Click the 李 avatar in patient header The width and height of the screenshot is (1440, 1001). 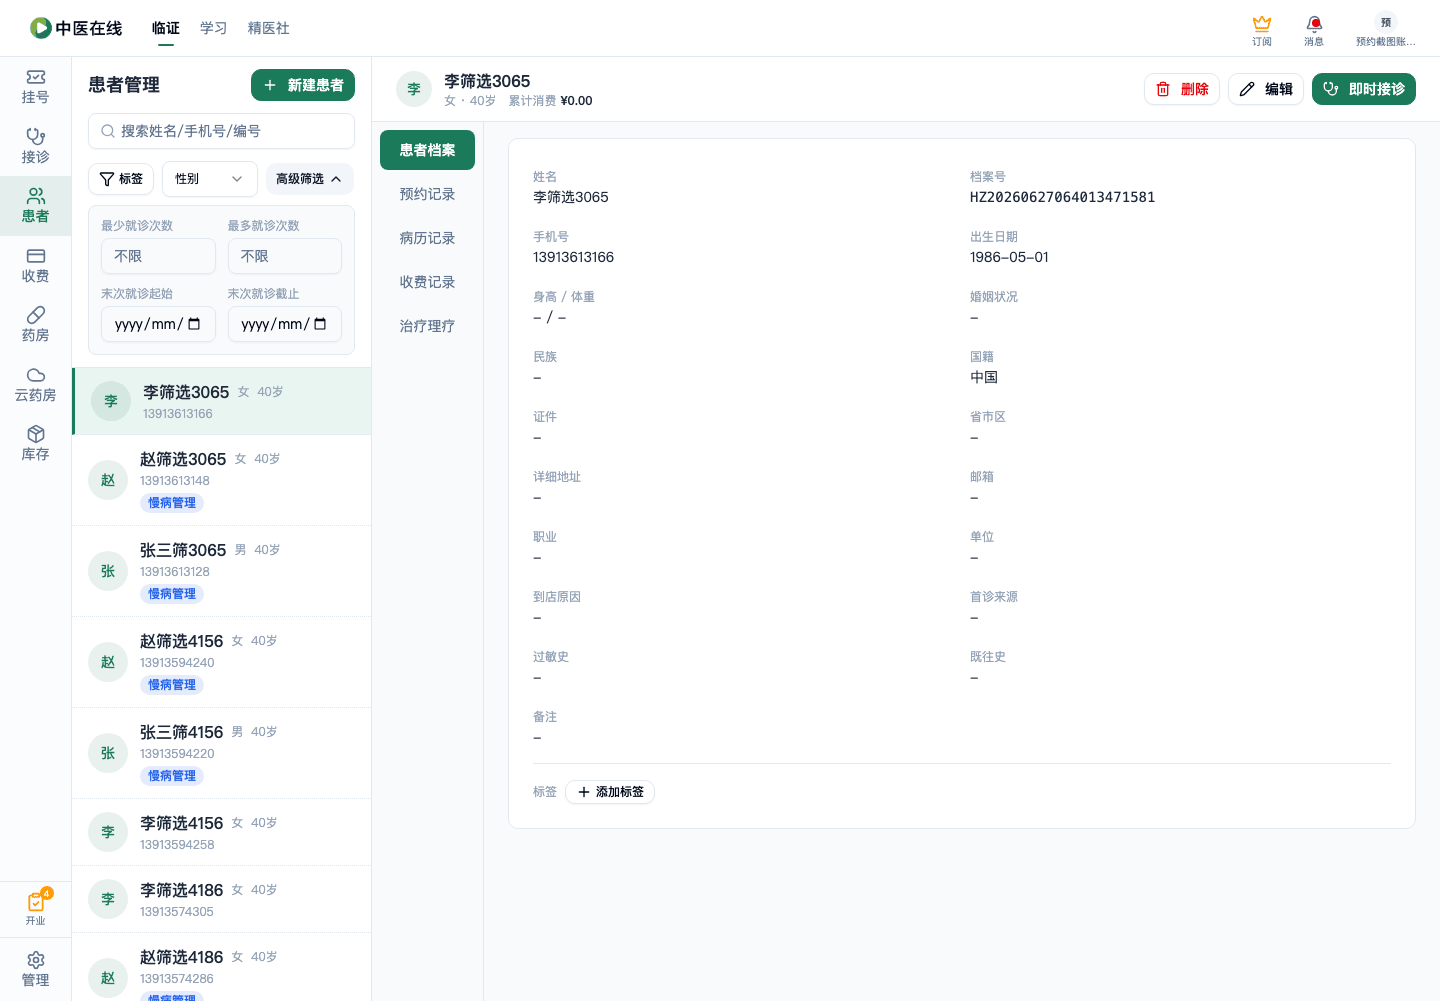[x=414, y=89]
